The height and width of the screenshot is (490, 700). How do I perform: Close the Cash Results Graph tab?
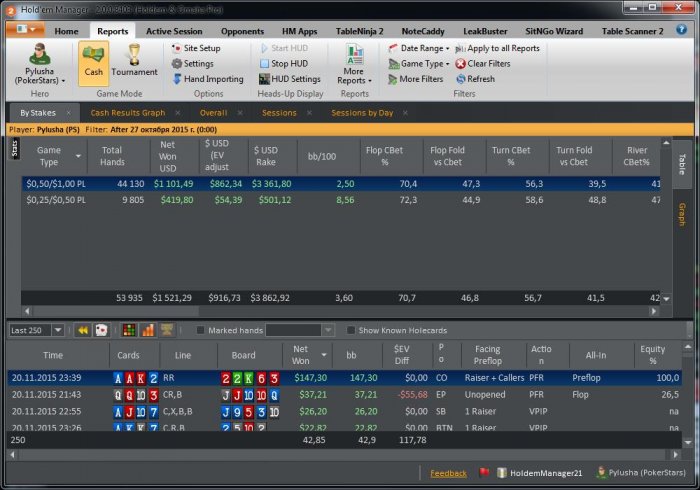[178, 113]
